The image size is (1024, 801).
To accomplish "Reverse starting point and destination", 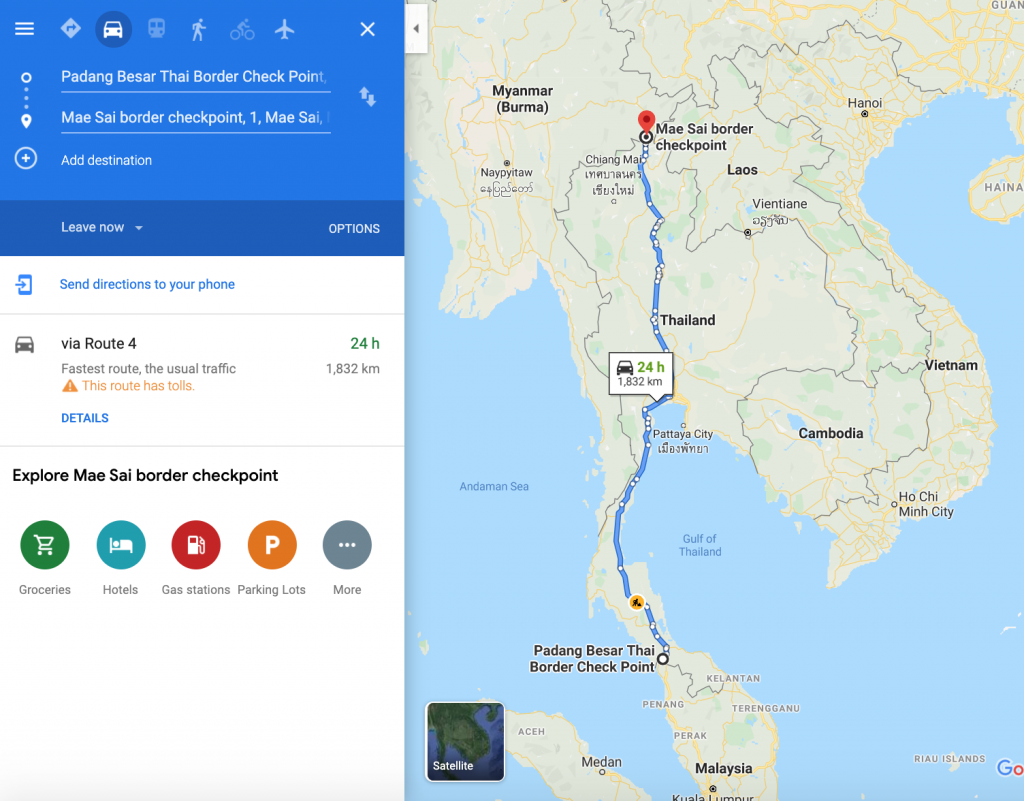I will [368, 97].
